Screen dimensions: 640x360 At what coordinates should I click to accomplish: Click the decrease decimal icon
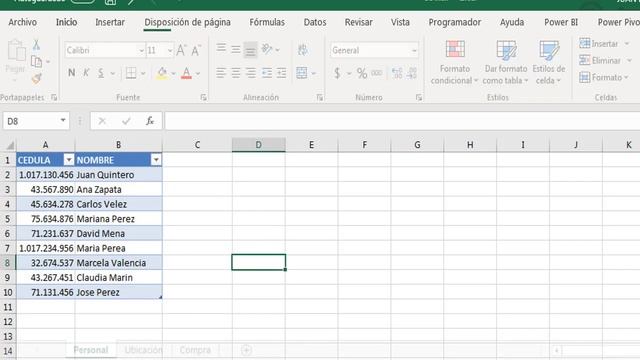point(412,73)
